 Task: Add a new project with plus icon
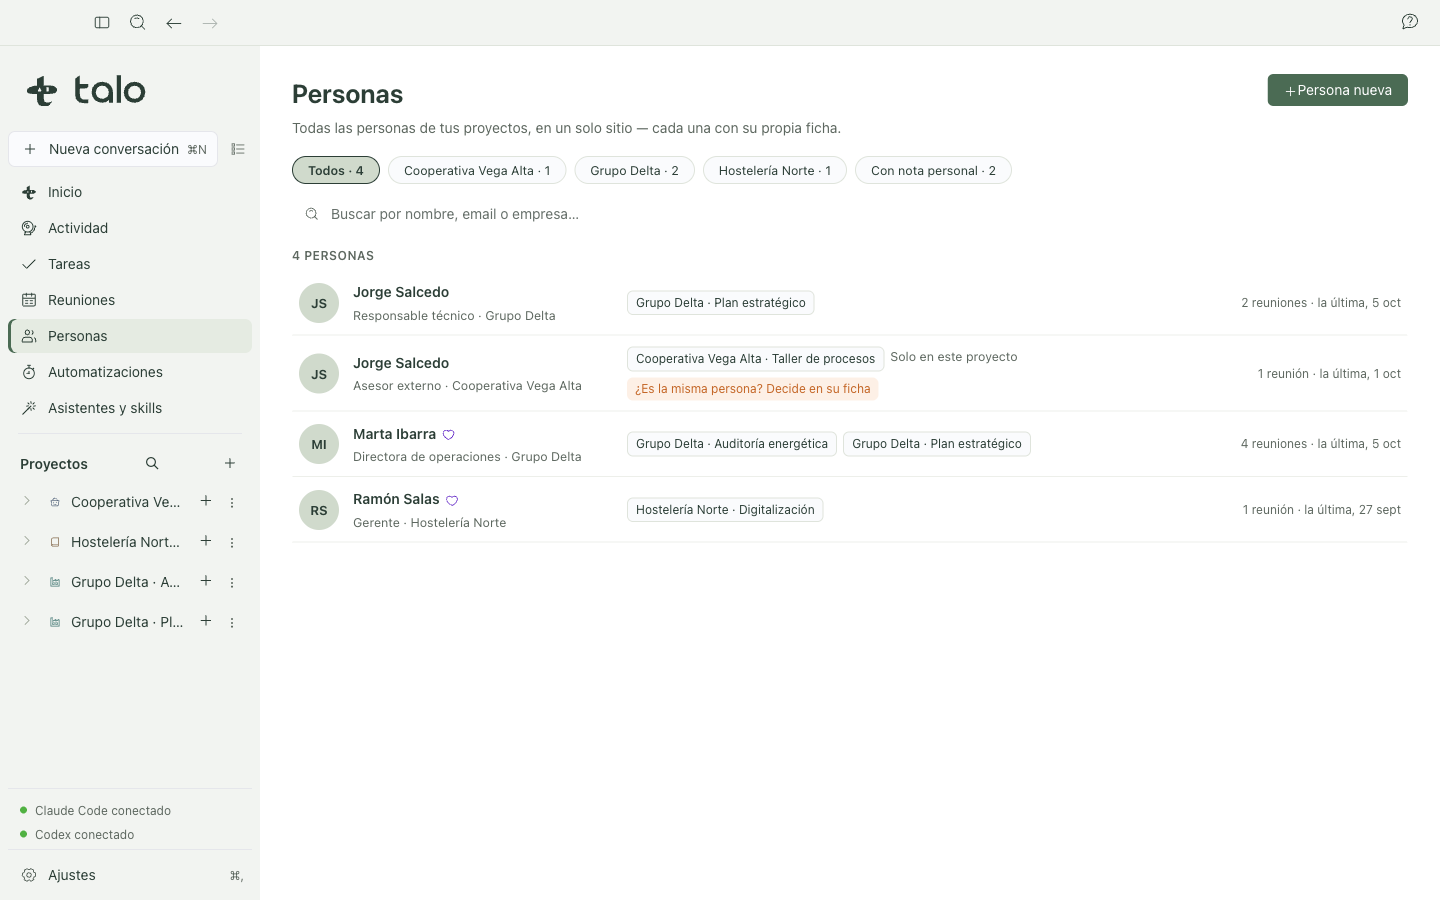pyautogui.click(x=230, y=463)
